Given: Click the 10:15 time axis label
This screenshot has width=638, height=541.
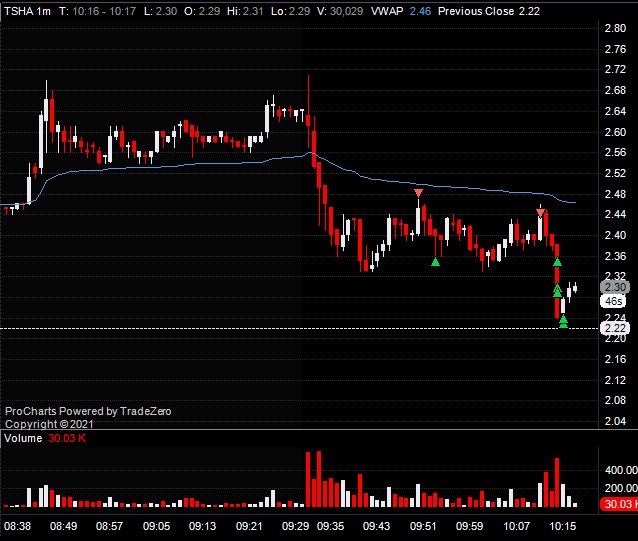Looking at the screenshot, I should point(563,526).
